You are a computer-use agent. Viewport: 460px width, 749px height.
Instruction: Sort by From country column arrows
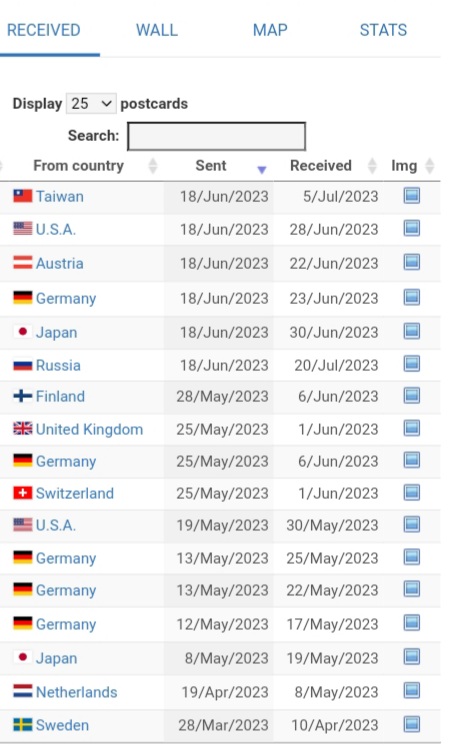coord(153,166)
